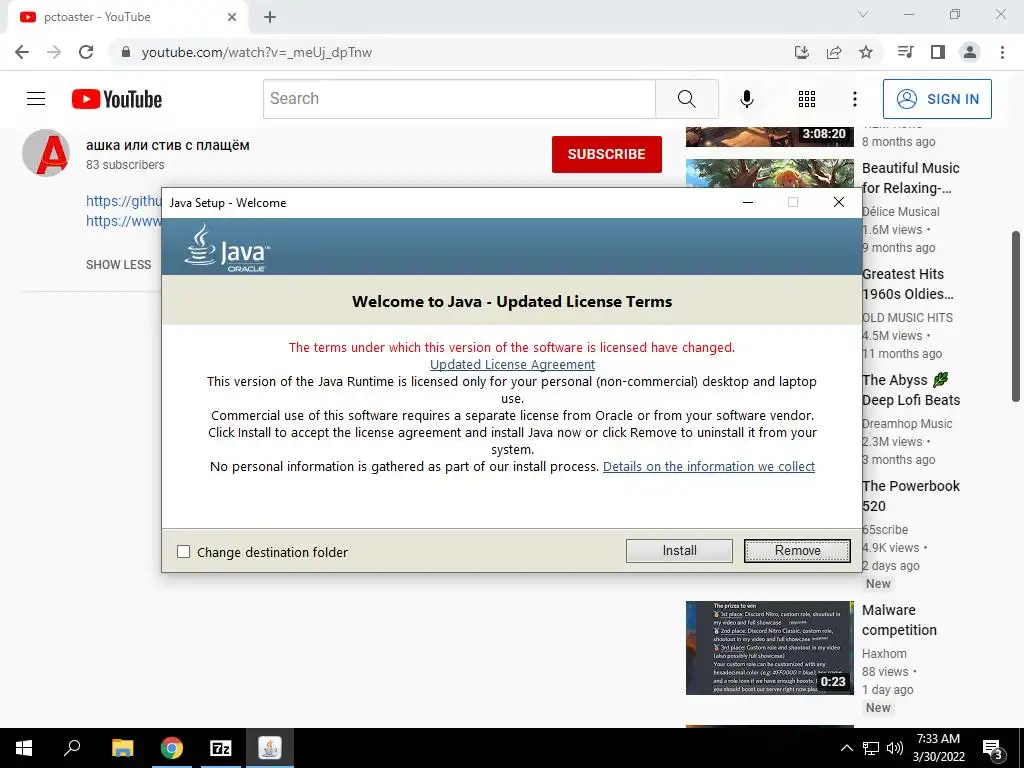Open the media controls icon in Chrome toolbar

[x=905, y=52]
